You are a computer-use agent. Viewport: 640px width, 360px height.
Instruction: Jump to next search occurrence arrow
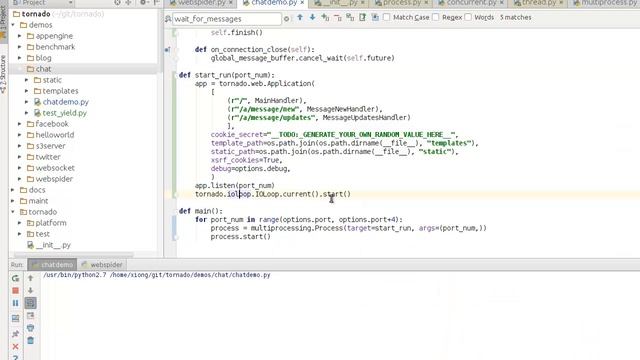click(312, 18)
